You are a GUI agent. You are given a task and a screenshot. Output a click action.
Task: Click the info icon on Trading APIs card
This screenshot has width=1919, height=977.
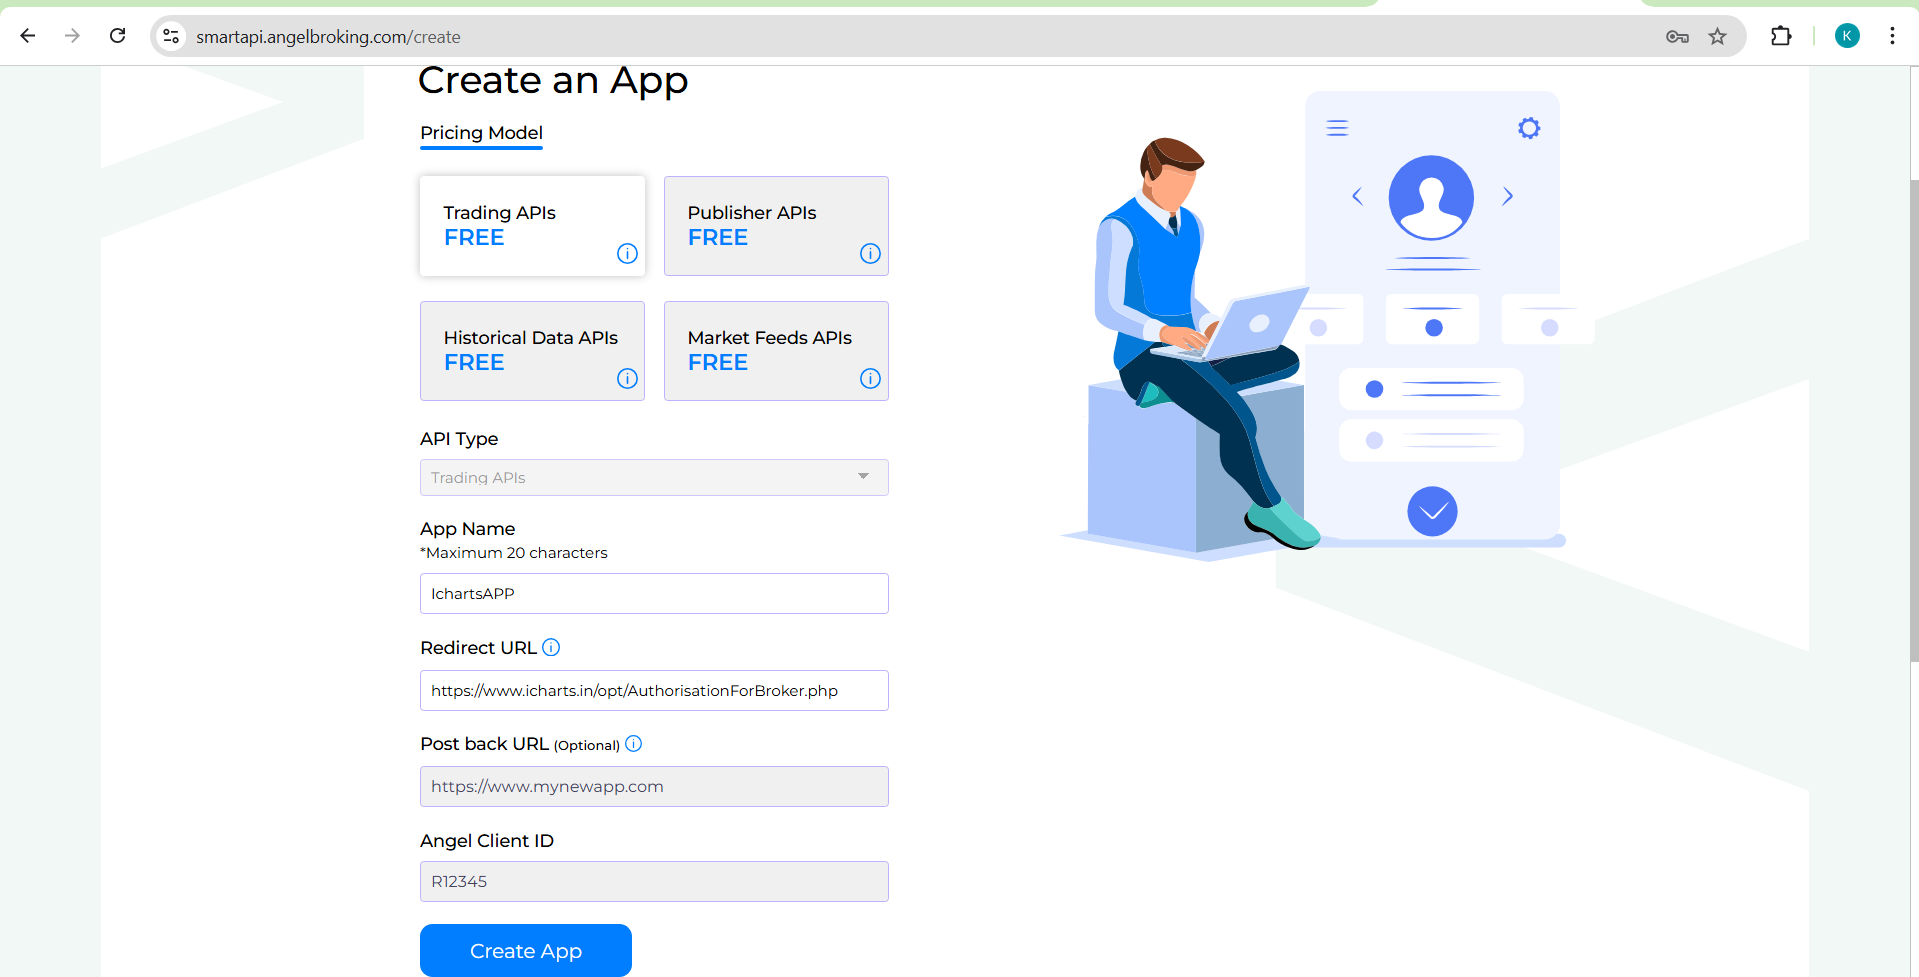tap(627, 254)
